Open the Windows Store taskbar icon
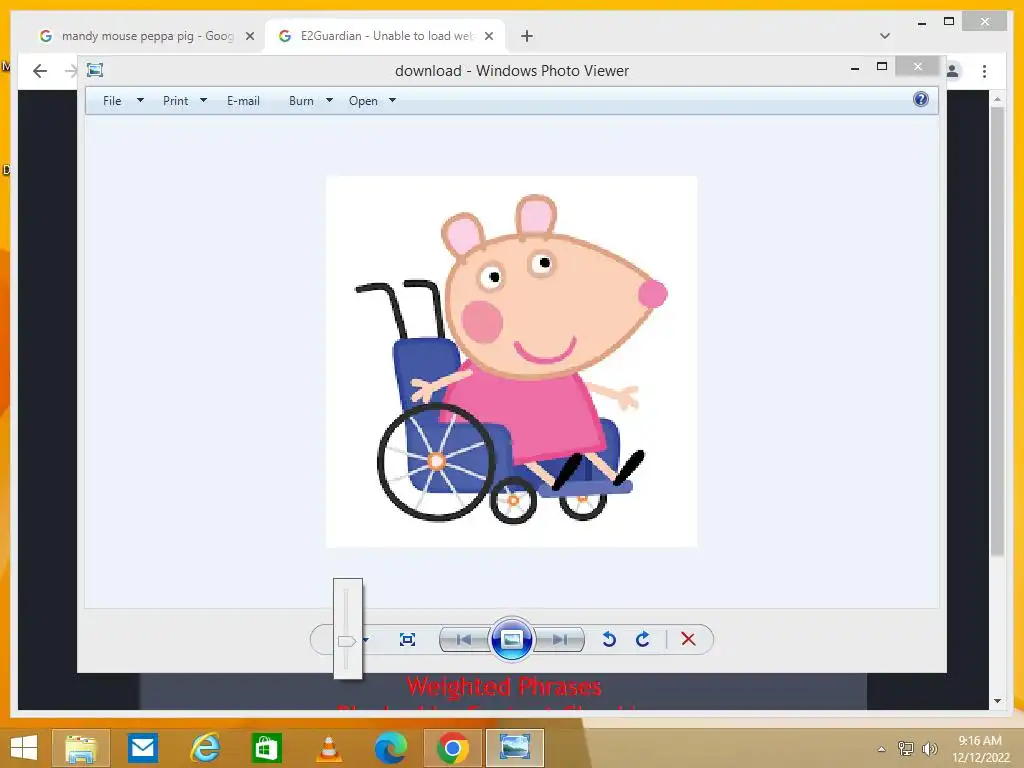The width and height of the screenshot is (1024, 768). (266, 748)
